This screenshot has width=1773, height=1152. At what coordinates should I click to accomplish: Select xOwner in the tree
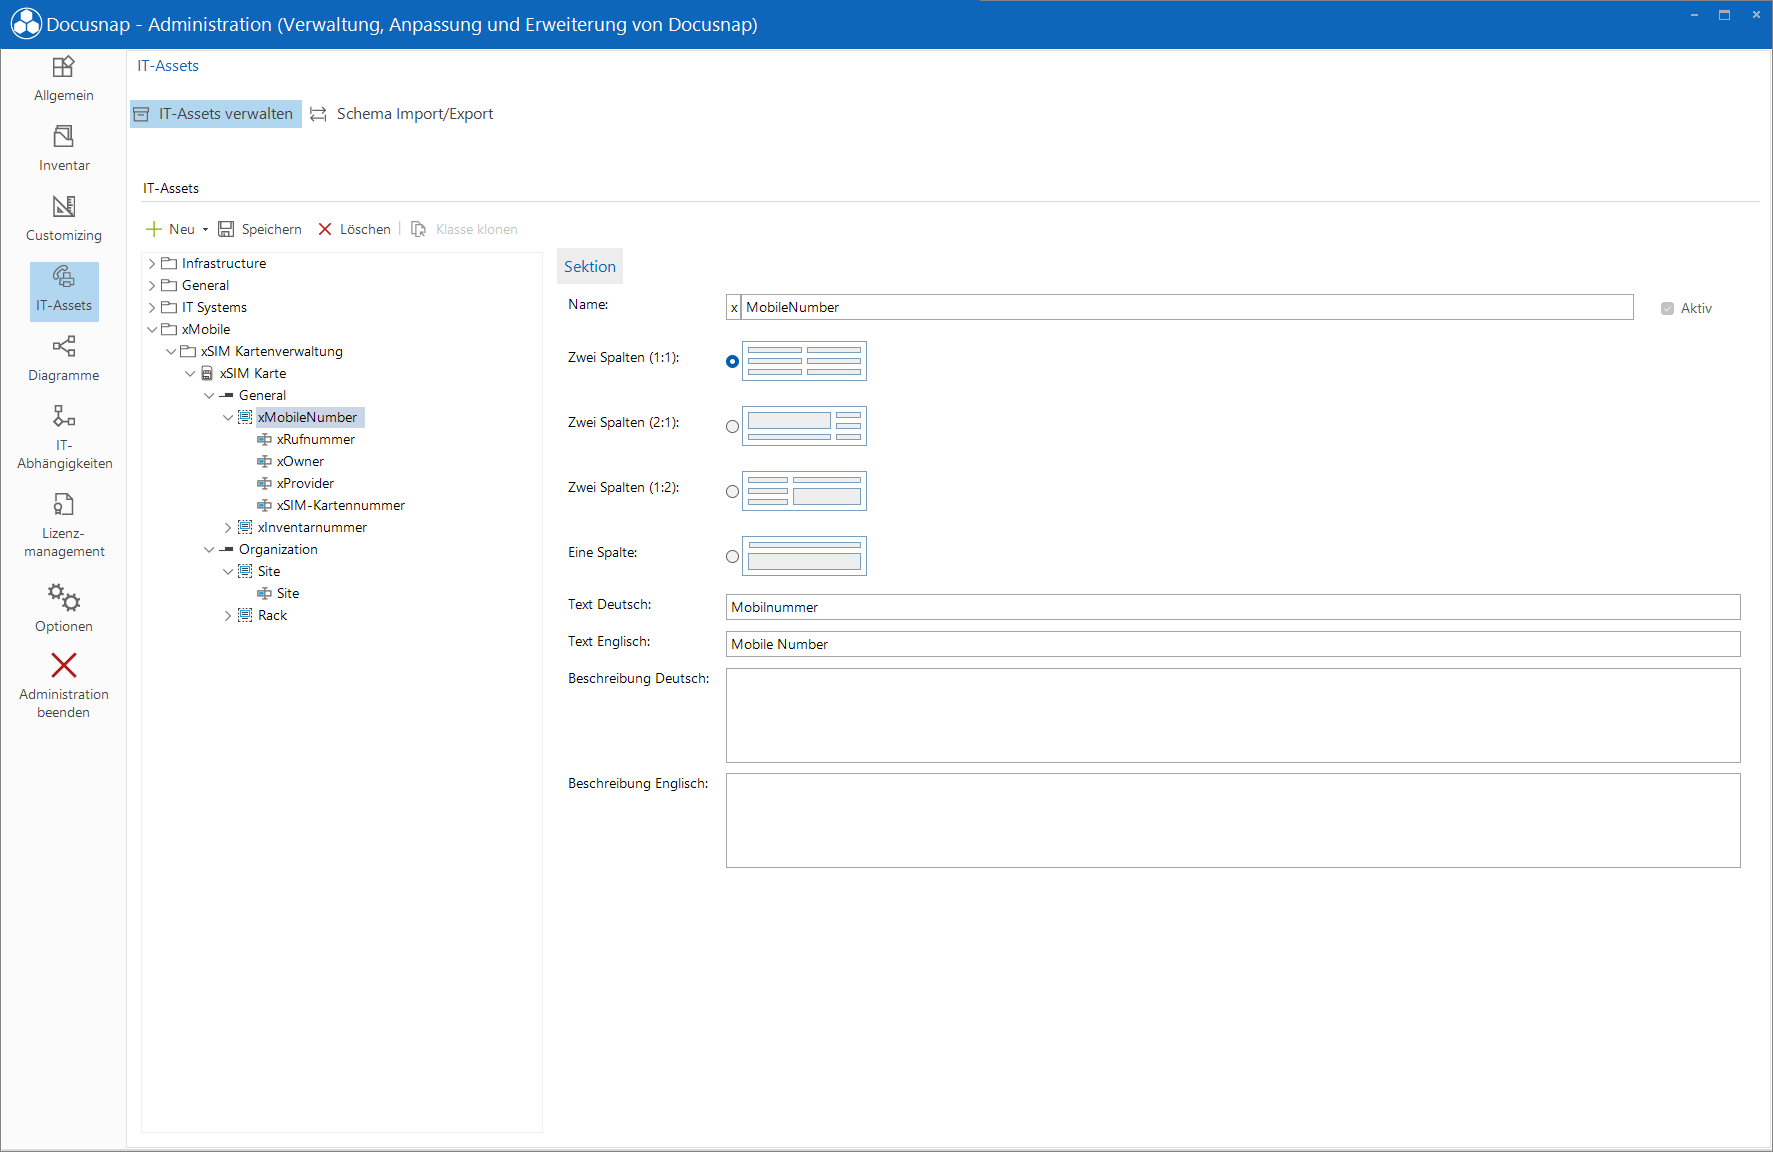[x=300, y=461]
